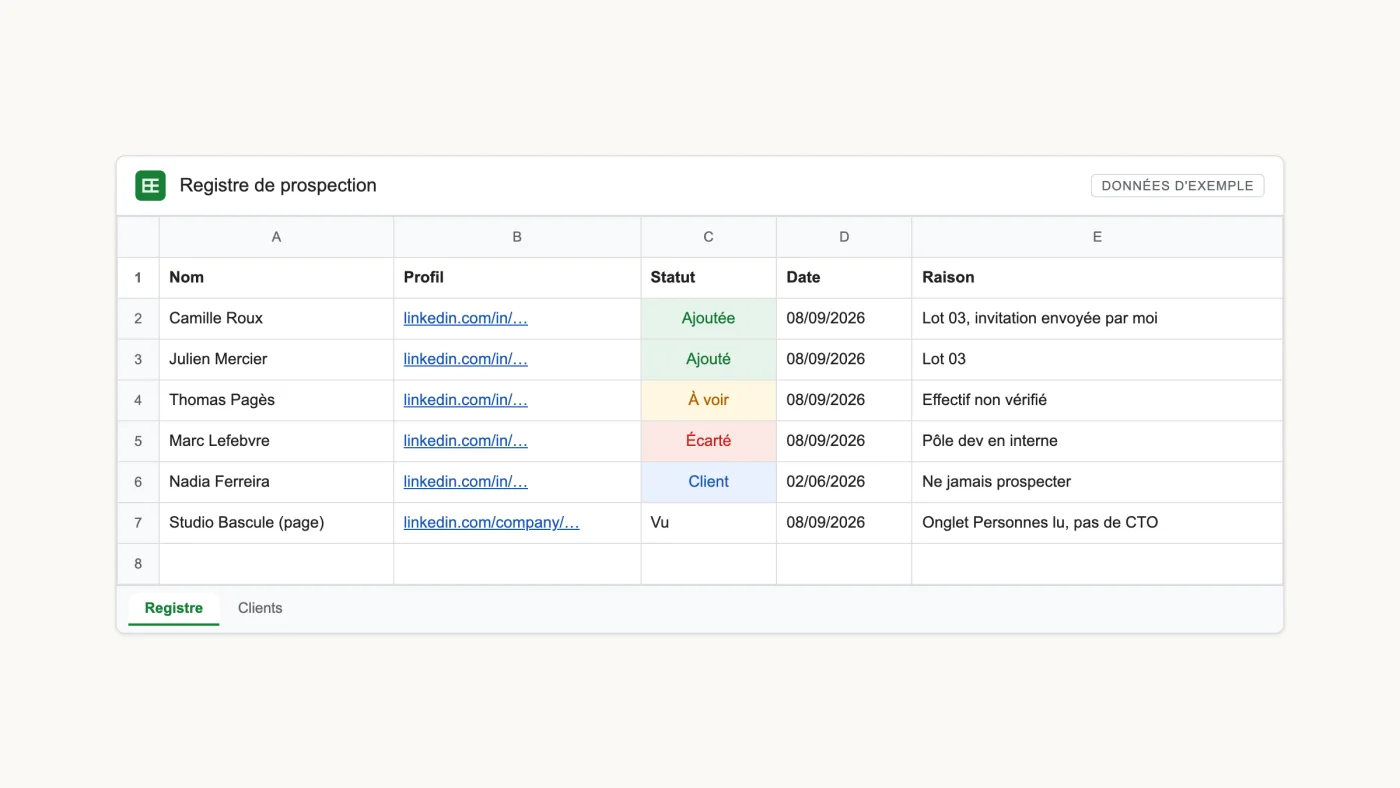Click the Camille Roux name cell

tap(276, 319)
